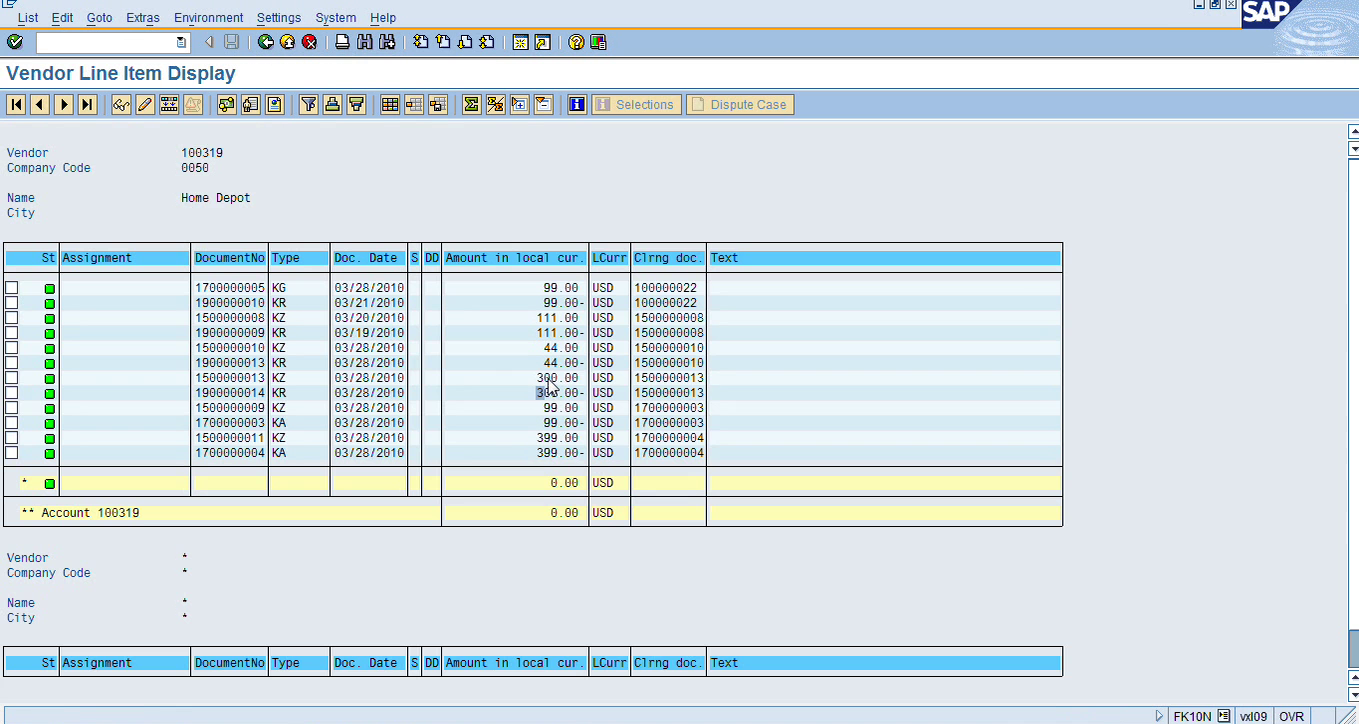Viewport: 1359px width, 724px height.
Task: Click the Print icon in standard toolbar
Action: tap(342, 42)
